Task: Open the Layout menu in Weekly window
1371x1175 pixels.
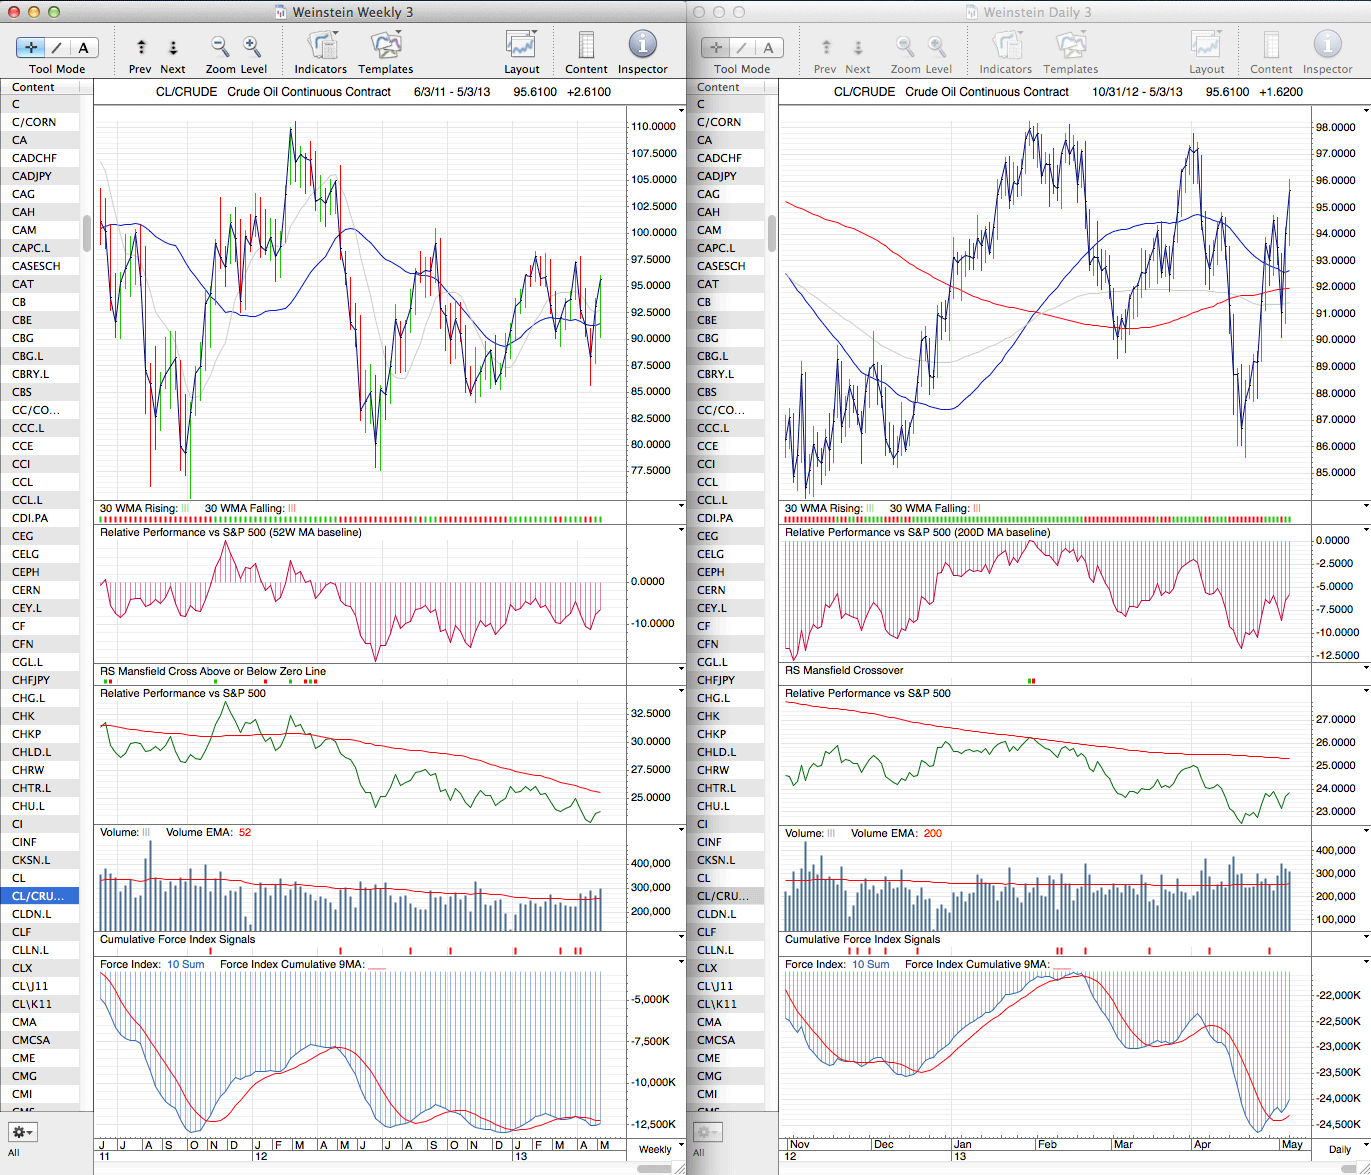Action: 521,47
